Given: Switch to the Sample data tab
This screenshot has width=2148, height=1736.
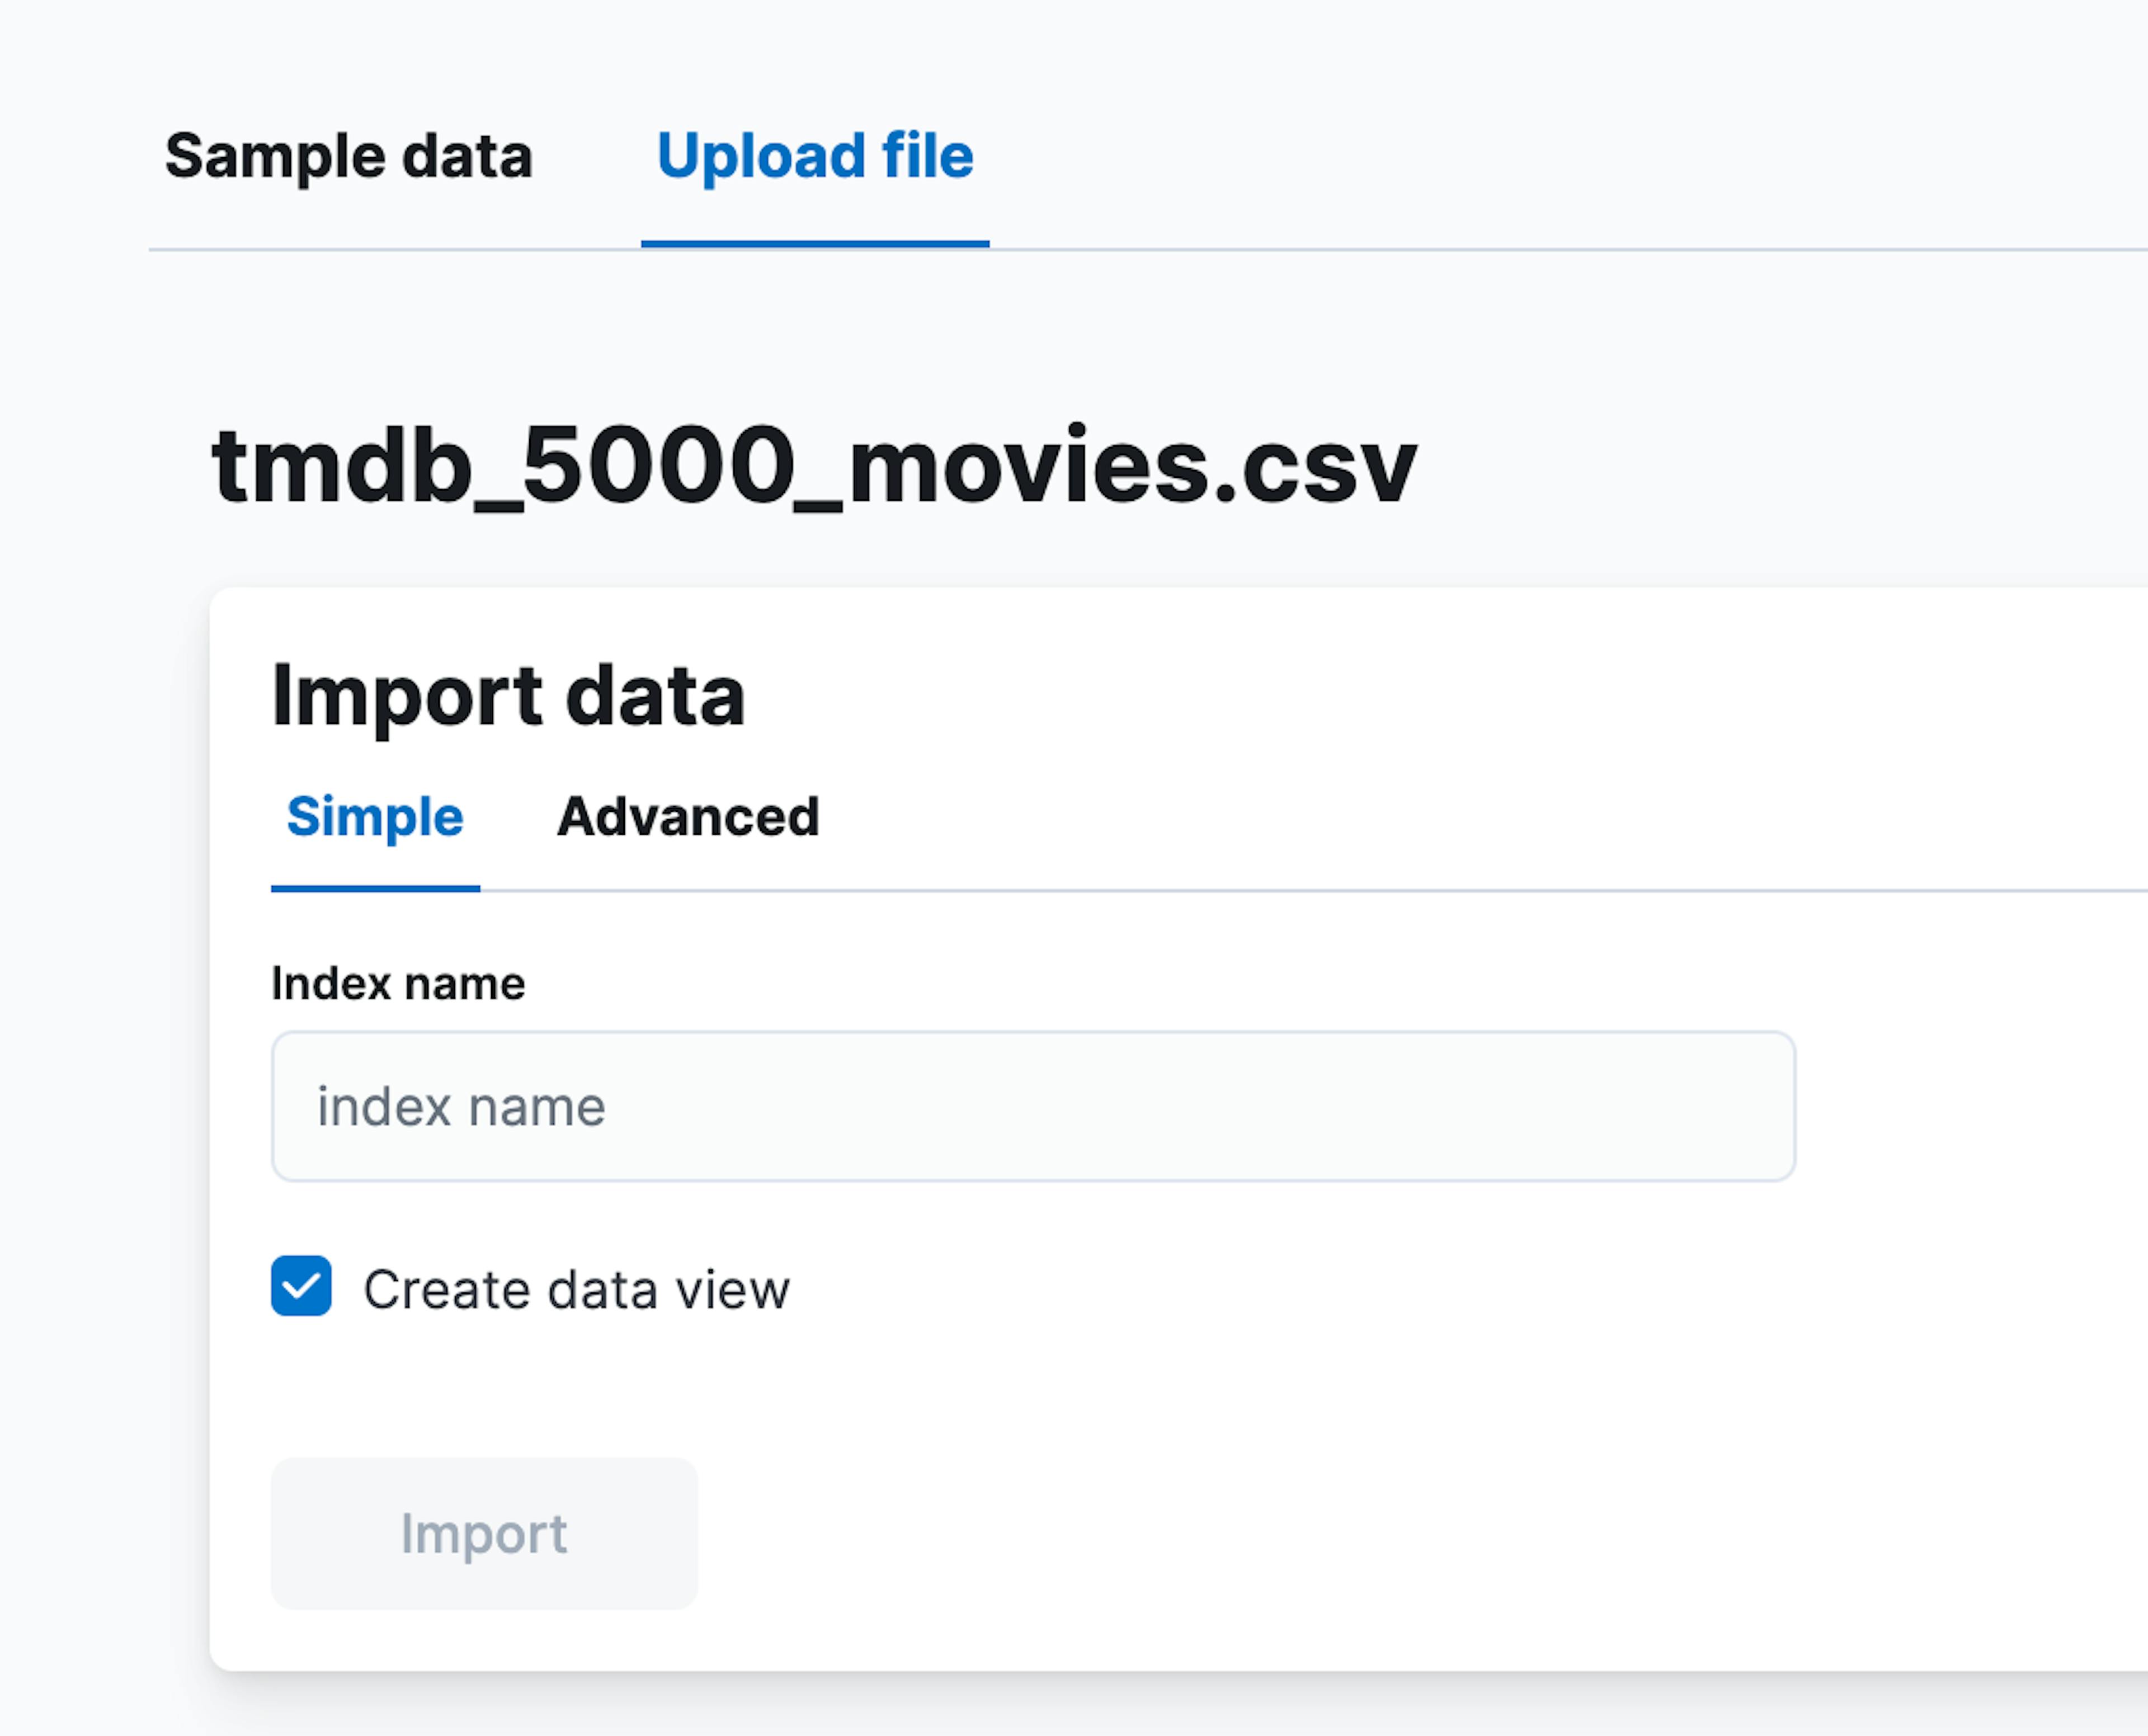Looking at the screenshot, I should 348,157.
